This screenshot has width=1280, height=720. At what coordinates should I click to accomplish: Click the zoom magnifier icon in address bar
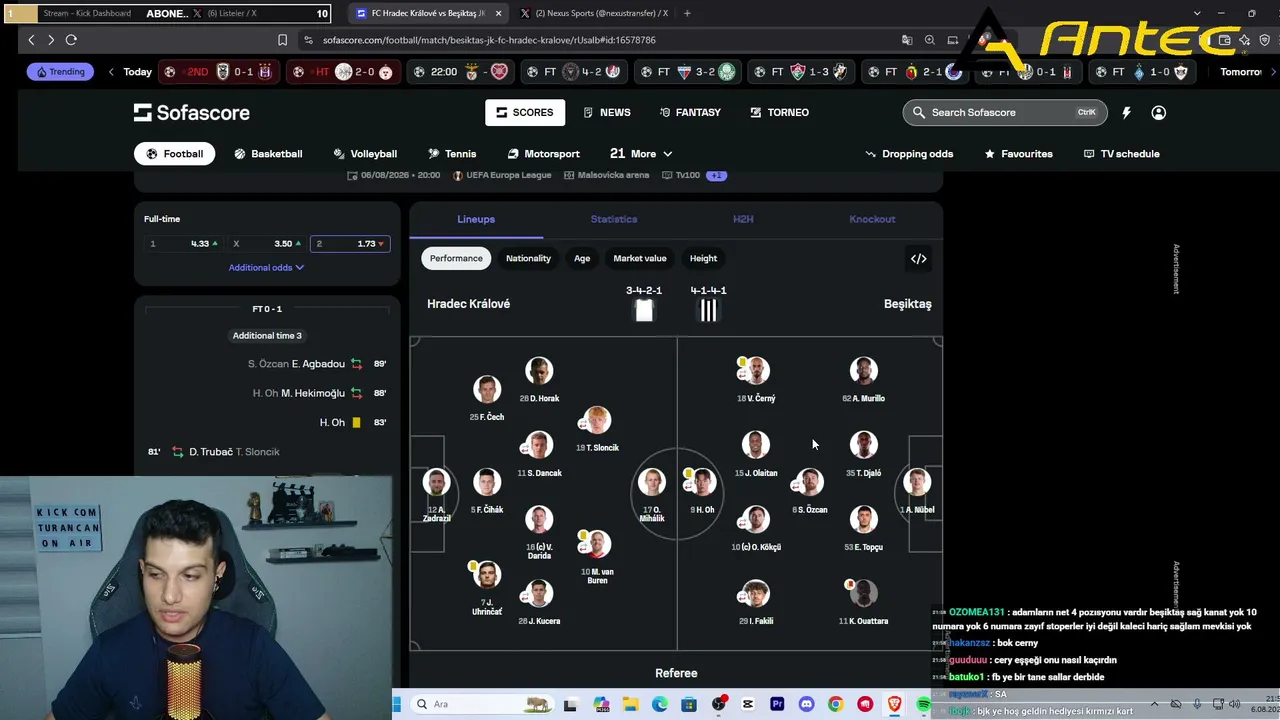(x=930, y=40)
